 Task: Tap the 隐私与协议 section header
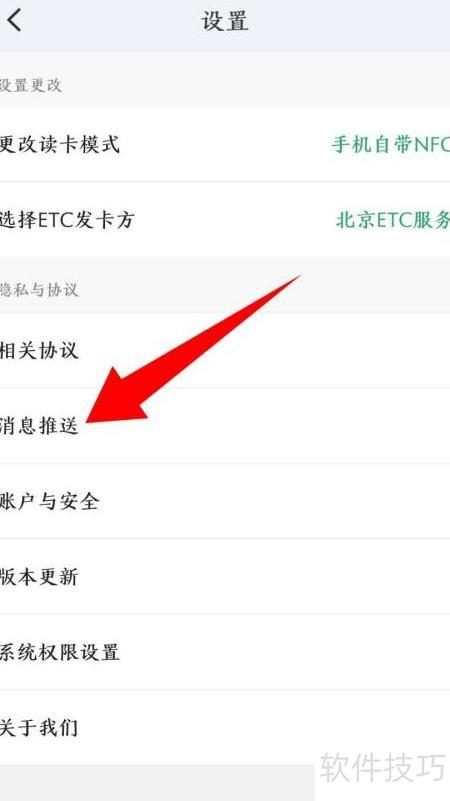click(39, 290)
